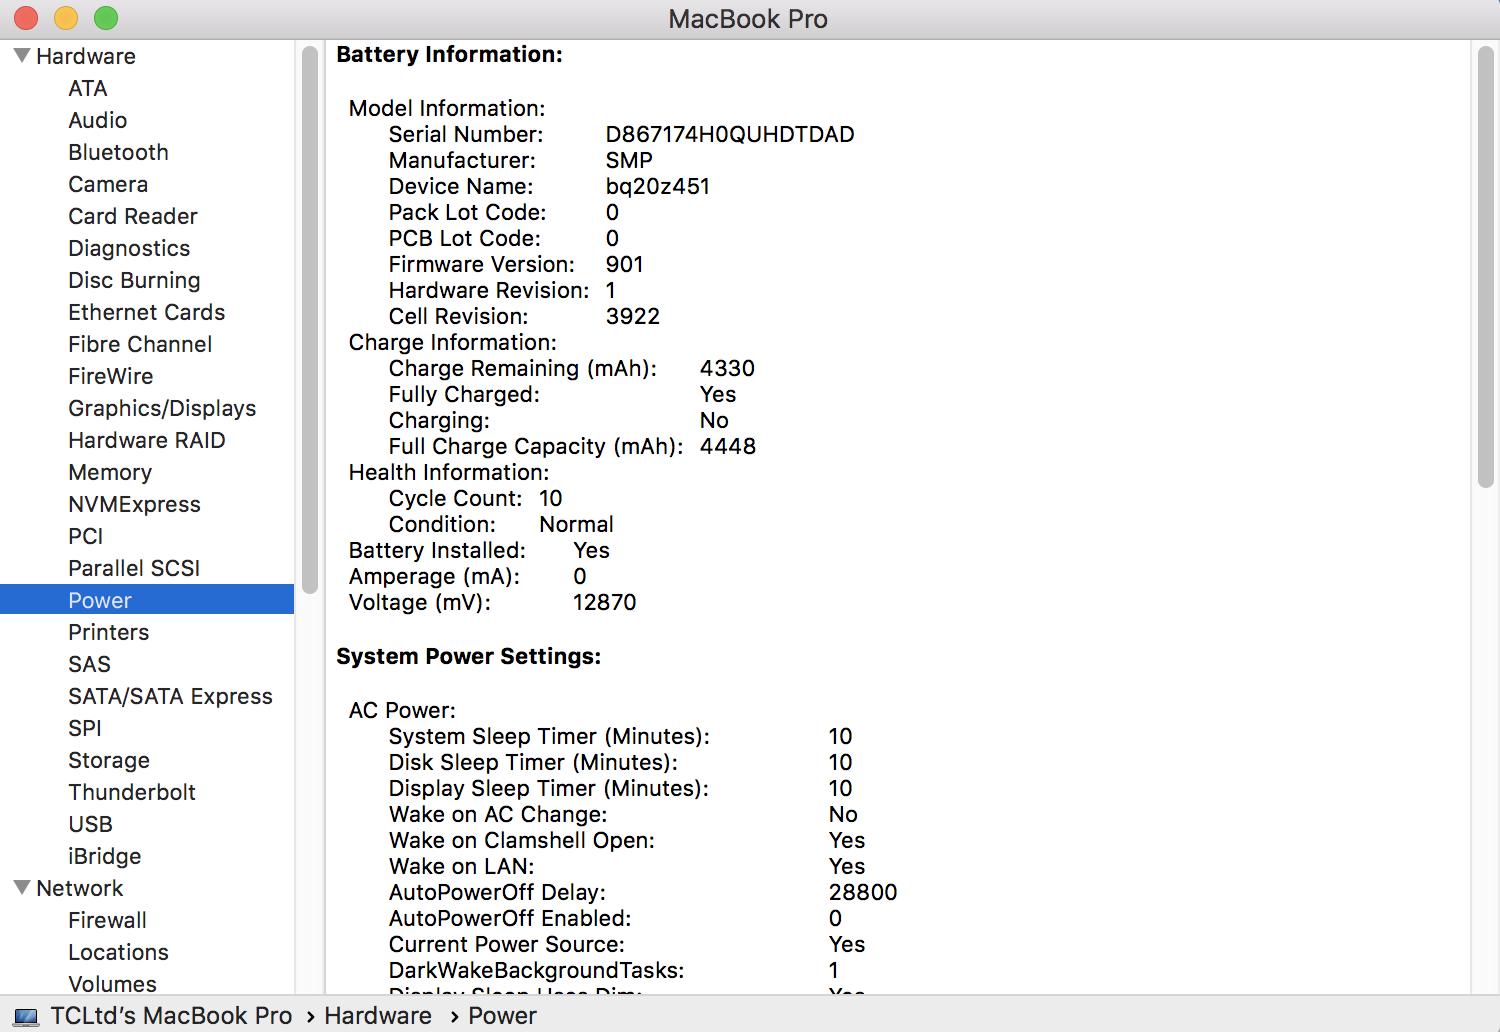Click the MacBook Pro window title
Screen dimensions: 1500x1032
[748, 19]
